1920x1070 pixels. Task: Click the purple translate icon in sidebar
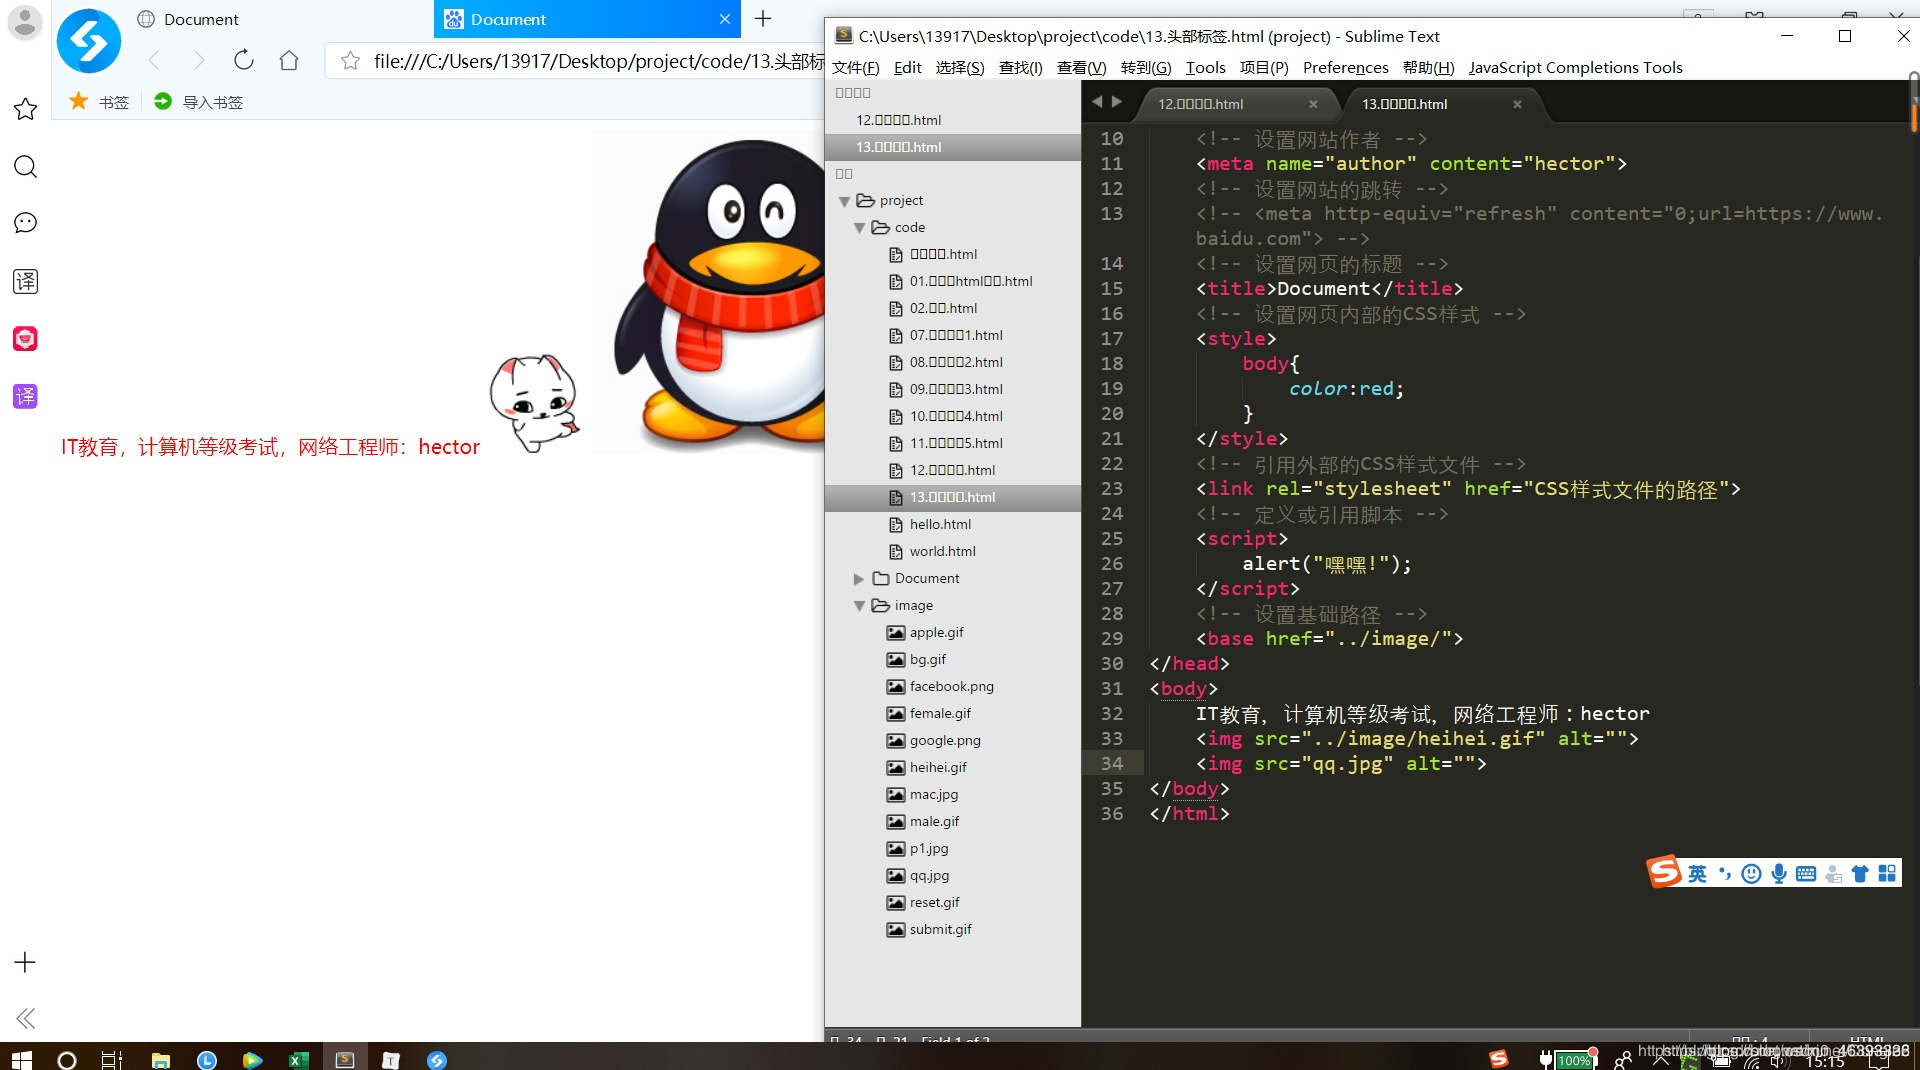[x=25, y=396]
